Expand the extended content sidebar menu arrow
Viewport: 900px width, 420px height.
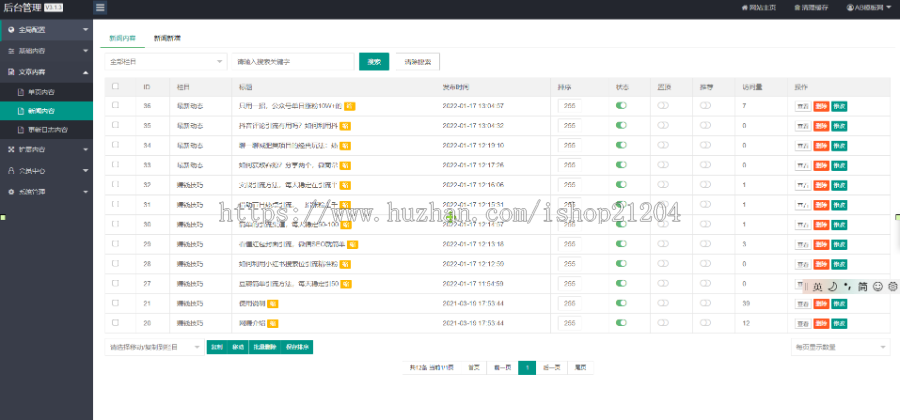click(x=86, y=149)
